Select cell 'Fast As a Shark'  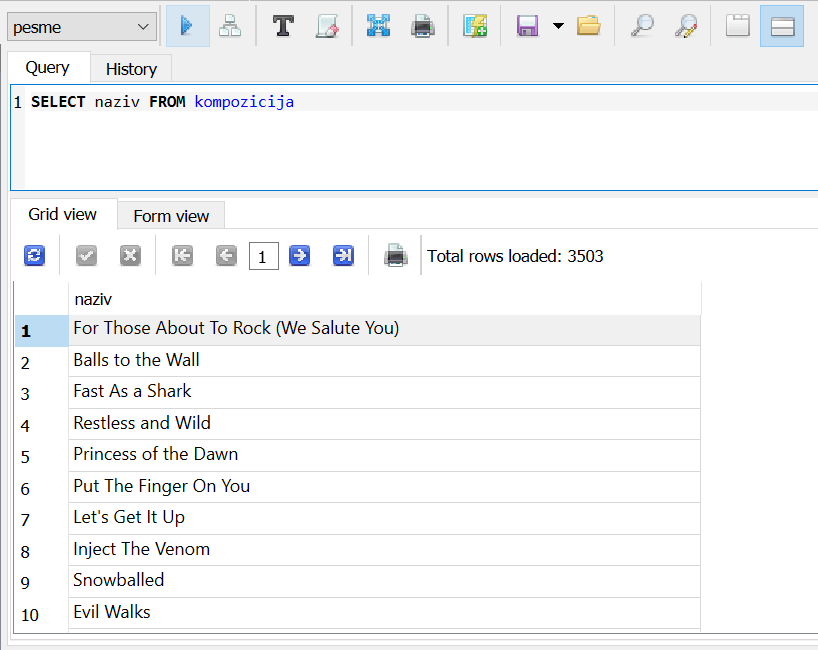point(384,392)
